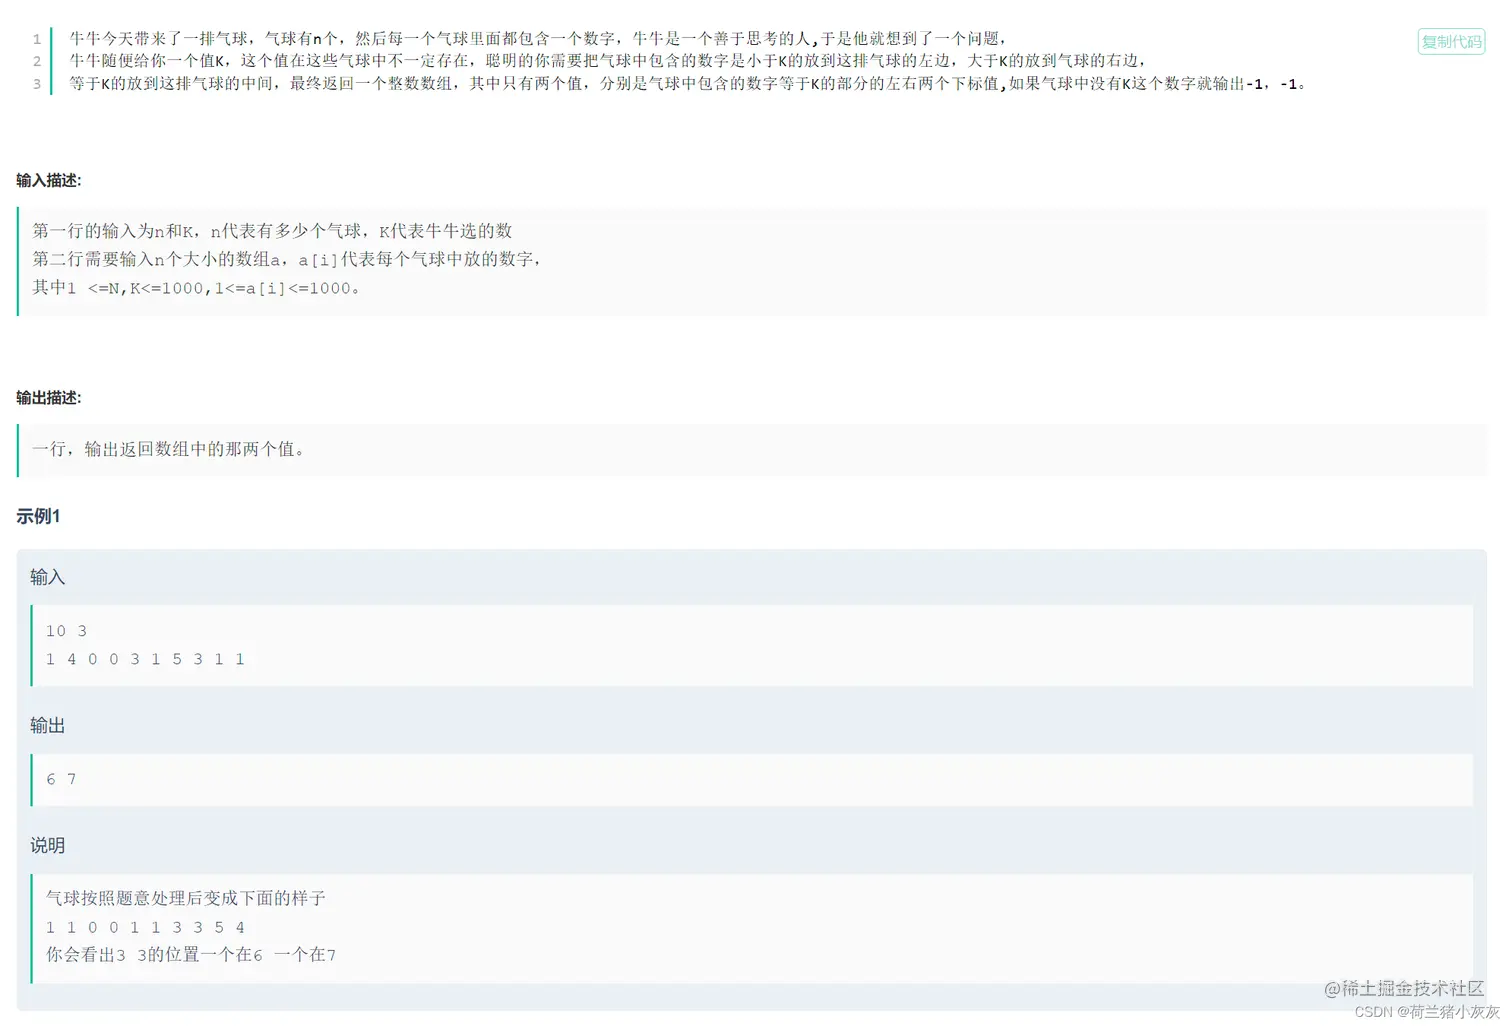Select code line number 3

point(37,84)
